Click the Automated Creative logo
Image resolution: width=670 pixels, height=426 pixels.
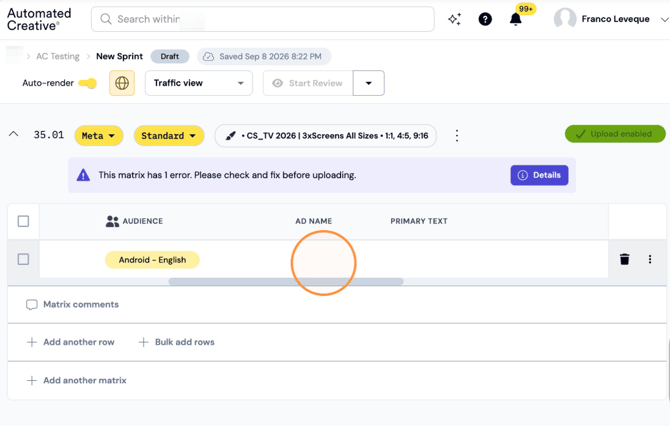pos(39,19)
